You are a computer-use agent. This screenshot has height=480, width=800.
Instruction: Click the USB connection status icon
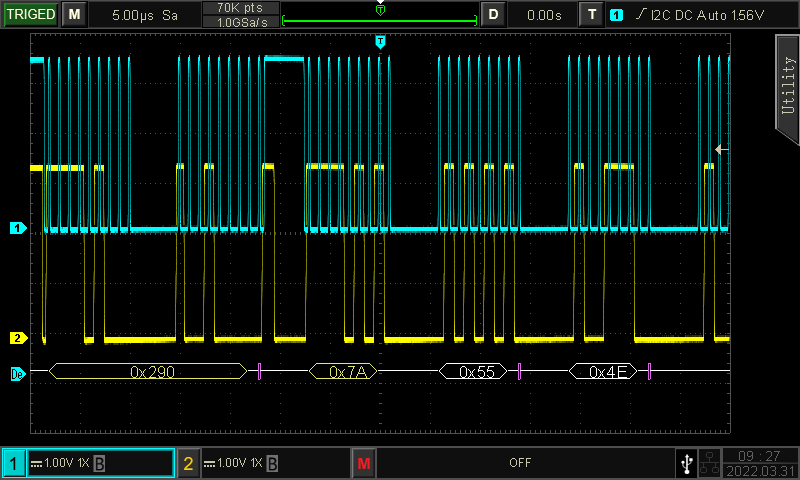pyautogui.click(x=686, y=463)
